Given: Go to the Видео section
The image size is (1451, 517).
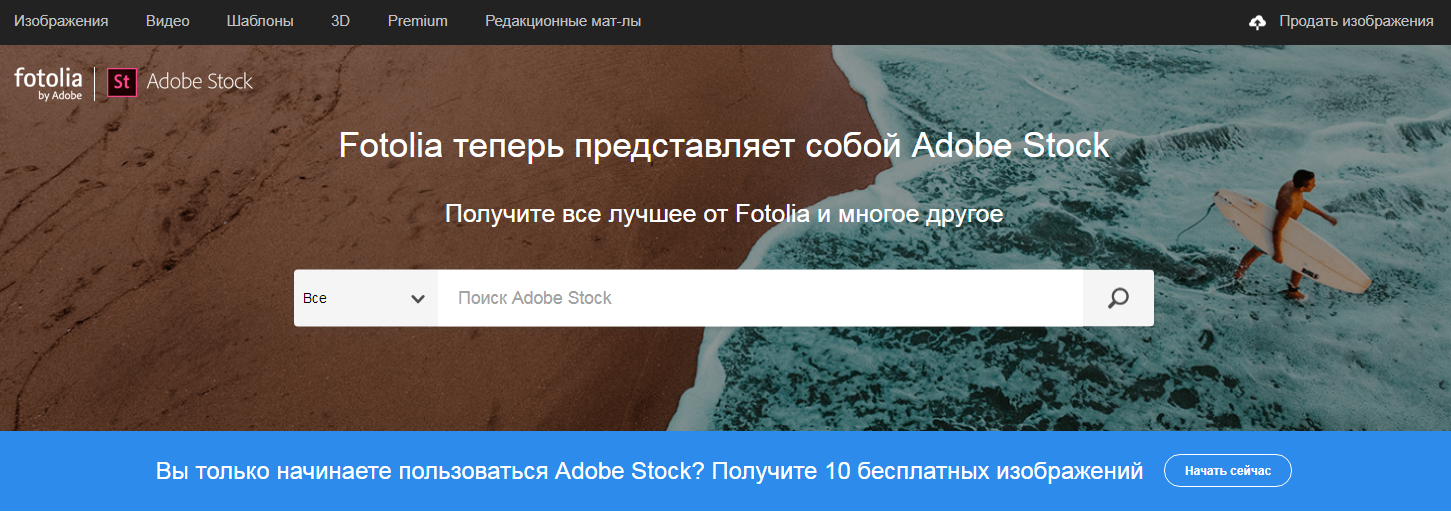Looking at the screenshot, I should [x=167, y=21].
